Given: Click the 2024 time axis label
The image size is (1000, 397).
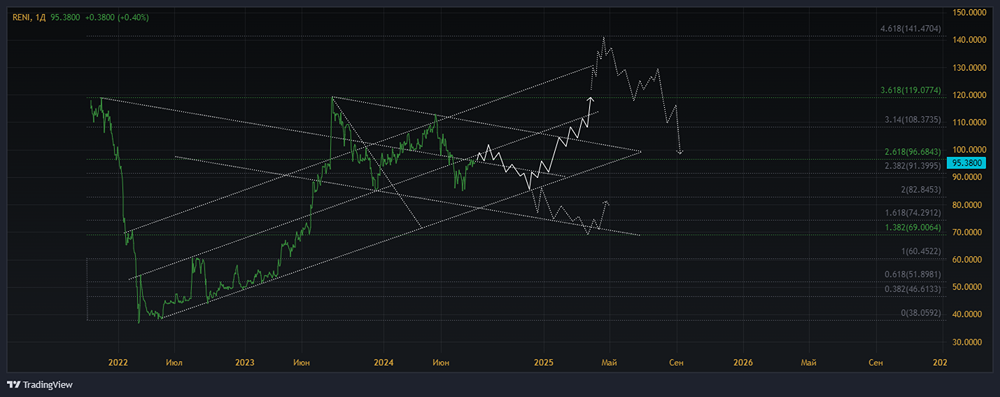Looking at the screenshot, I should coord(384,363).
